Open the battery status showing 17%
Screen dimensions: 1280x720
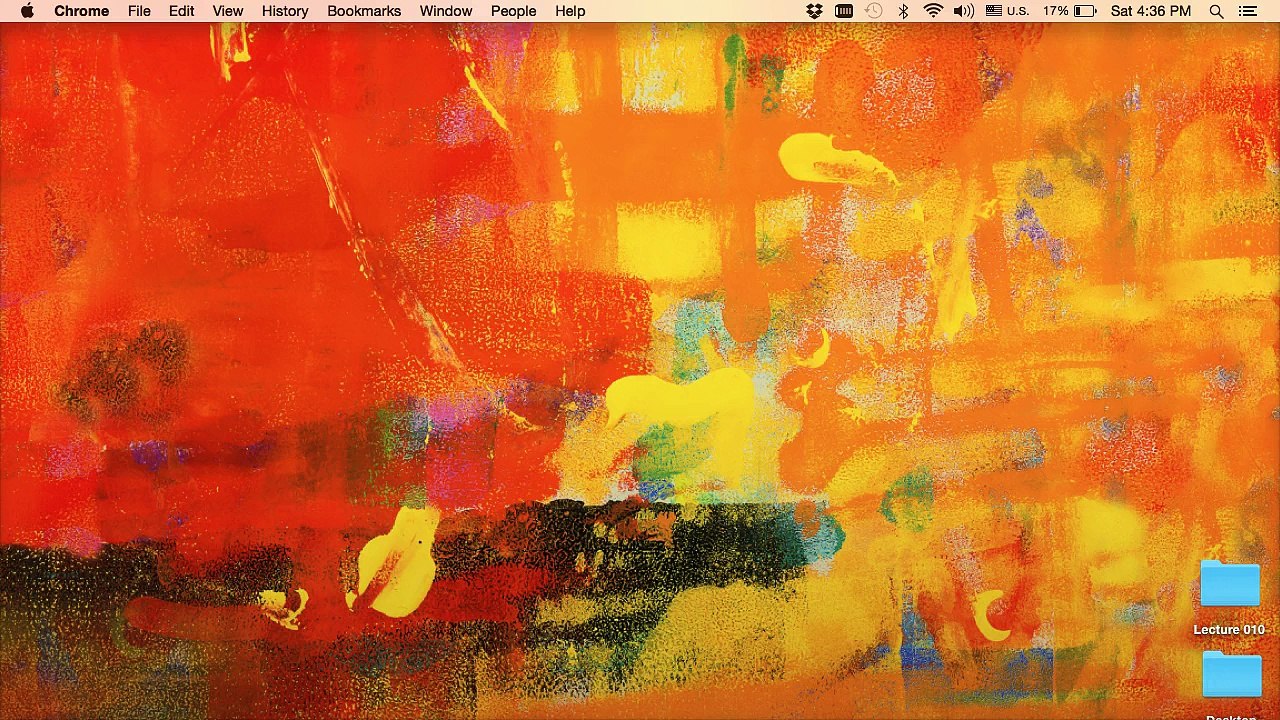pos(1069,11)
